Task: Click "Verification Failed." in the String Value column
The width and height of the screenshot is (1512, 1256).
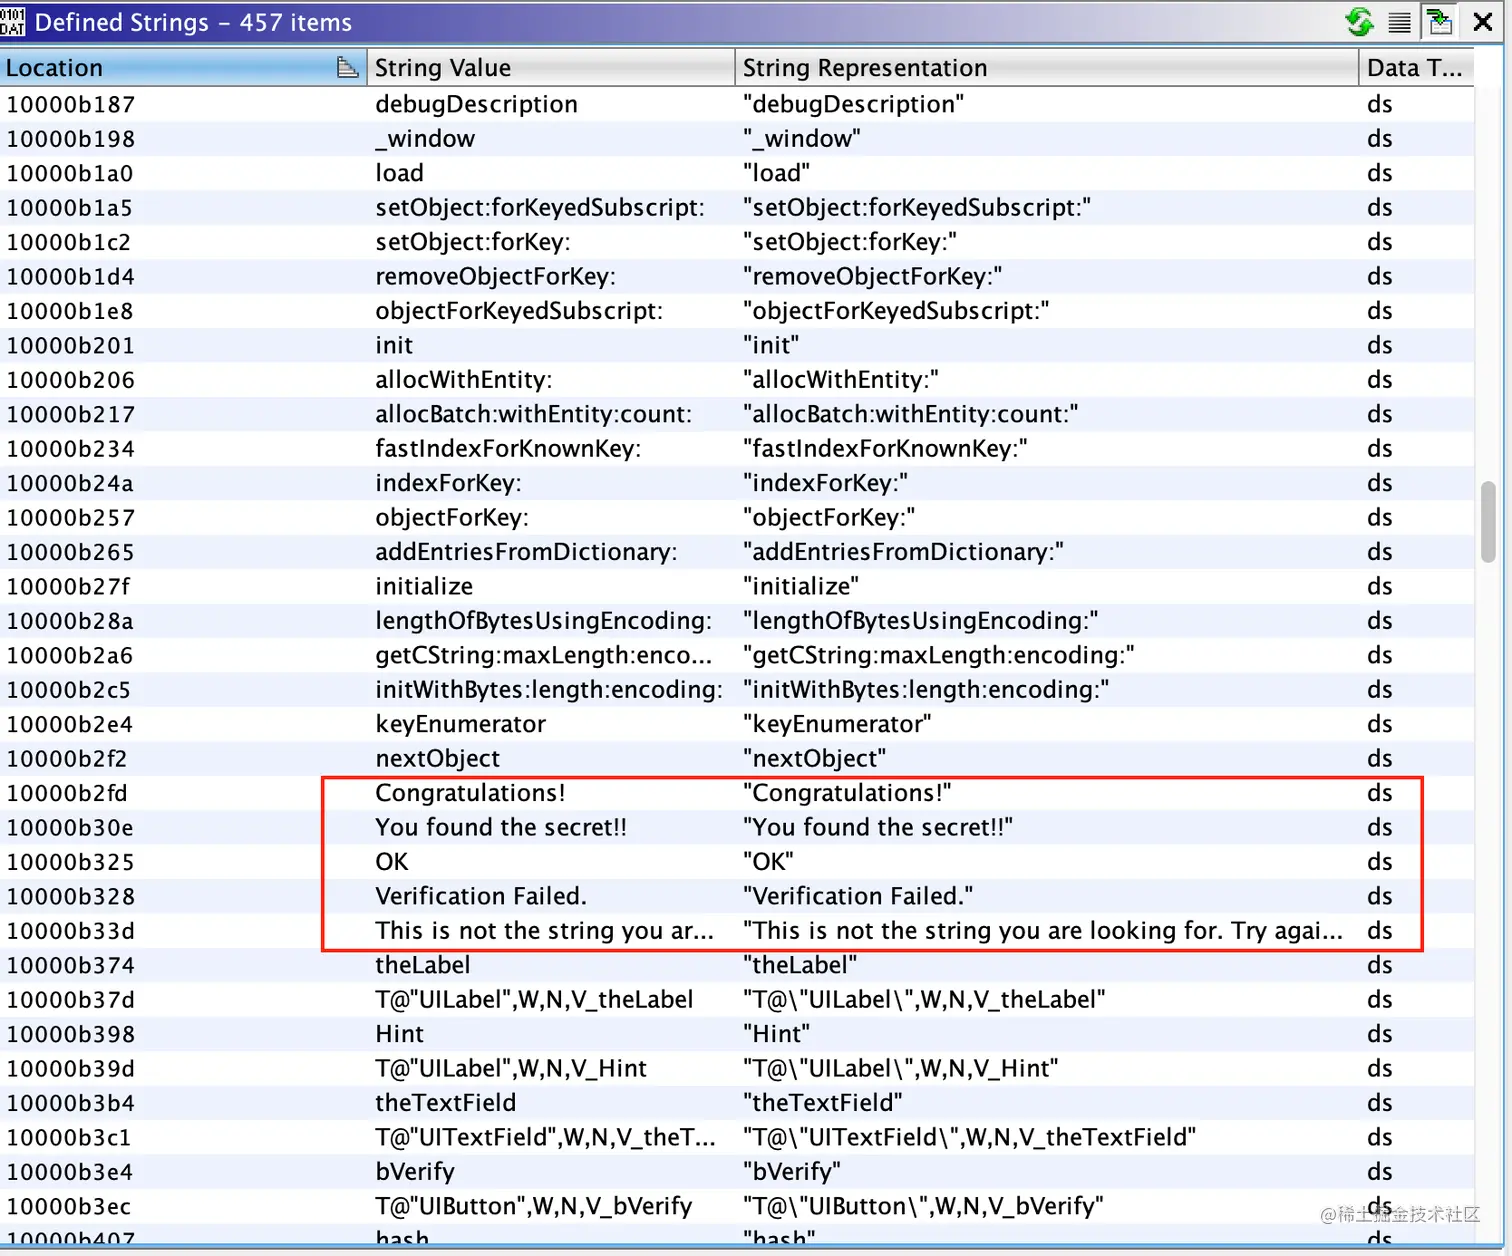Action: point(481,896)
